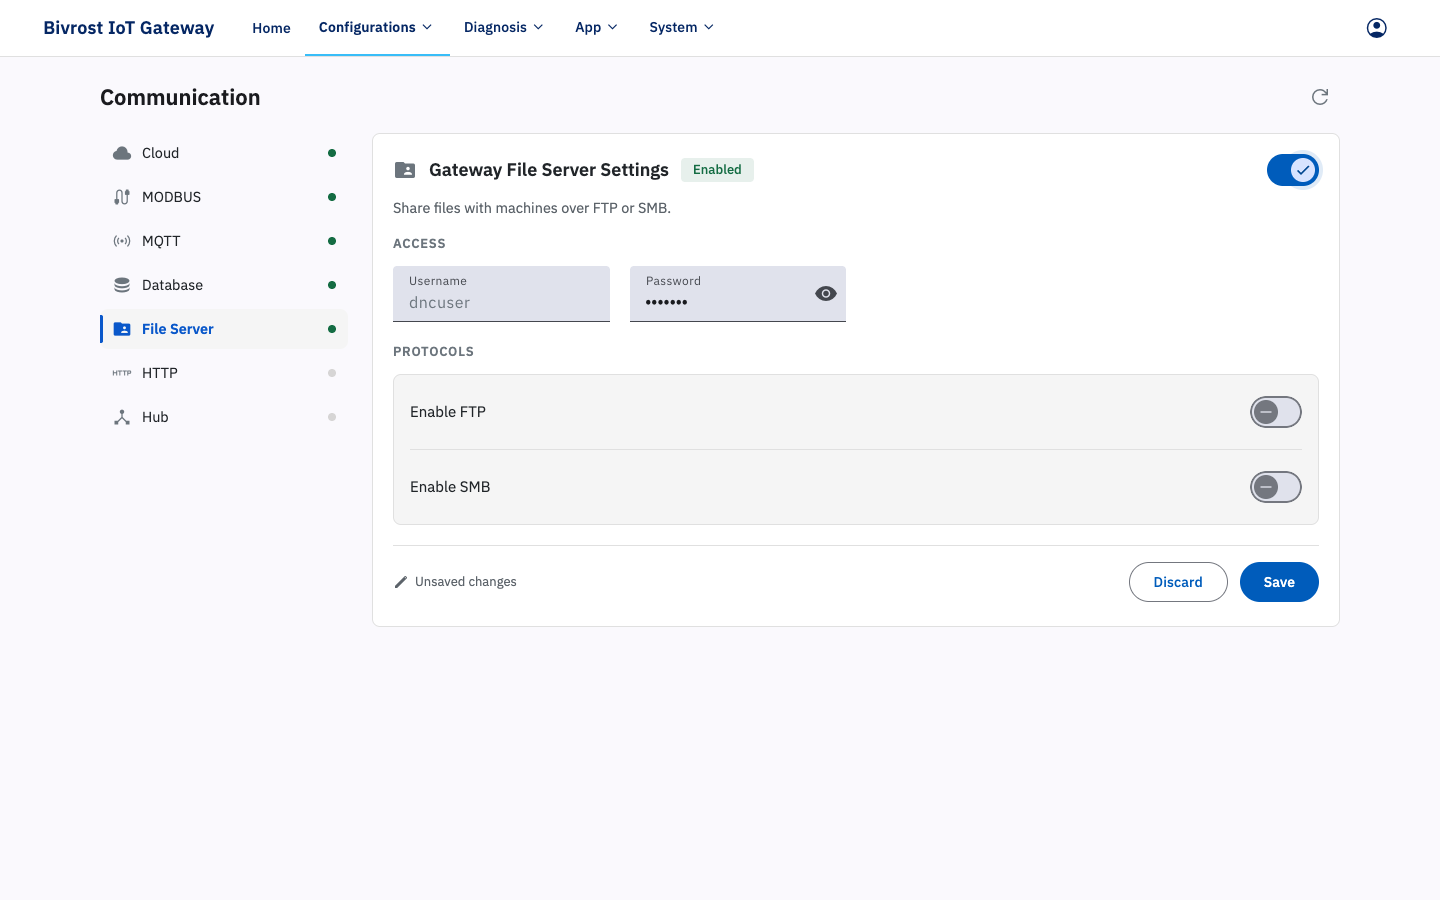Click the Discard button
Viewport: 1440px width, 900px height.
point(1178,582)
